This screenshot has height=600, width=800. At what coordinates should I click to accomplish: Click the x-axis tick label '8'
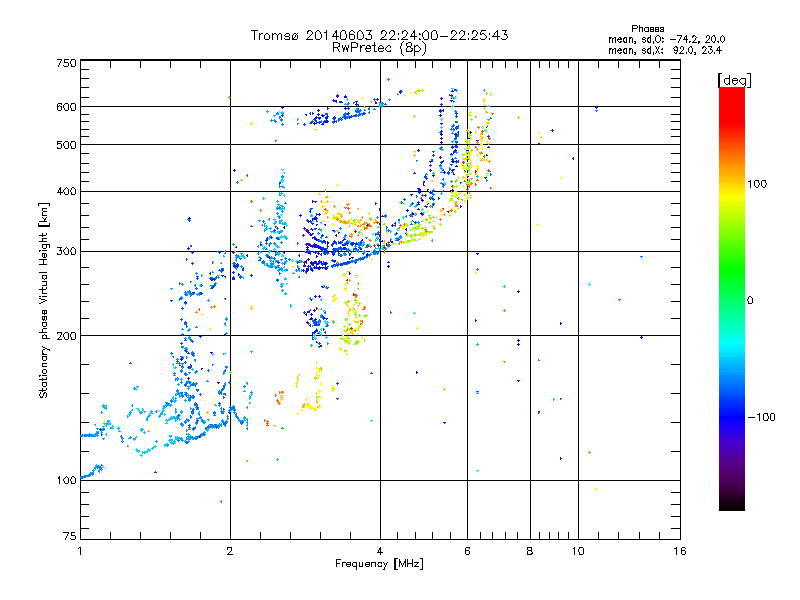[x=530, y=551]
